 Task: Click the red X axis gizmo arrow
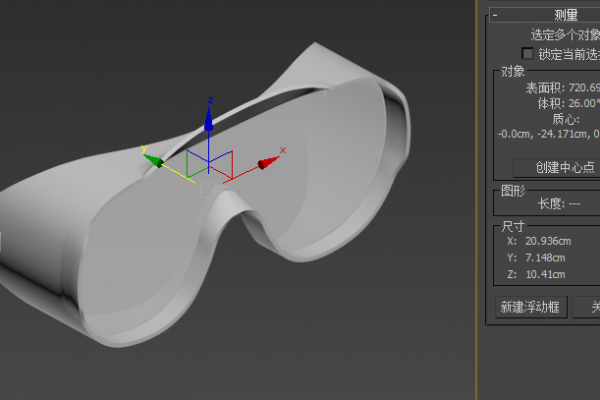coord(265,163)
